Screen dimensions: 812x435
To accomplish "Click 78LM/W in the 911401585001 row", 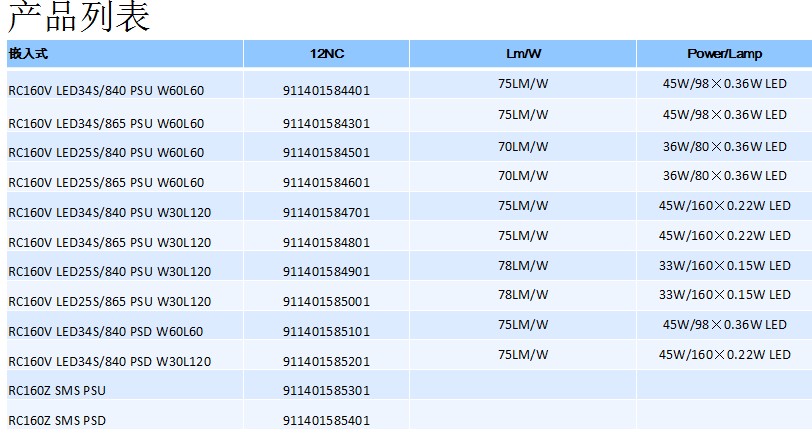I will [x=523, y=295].
